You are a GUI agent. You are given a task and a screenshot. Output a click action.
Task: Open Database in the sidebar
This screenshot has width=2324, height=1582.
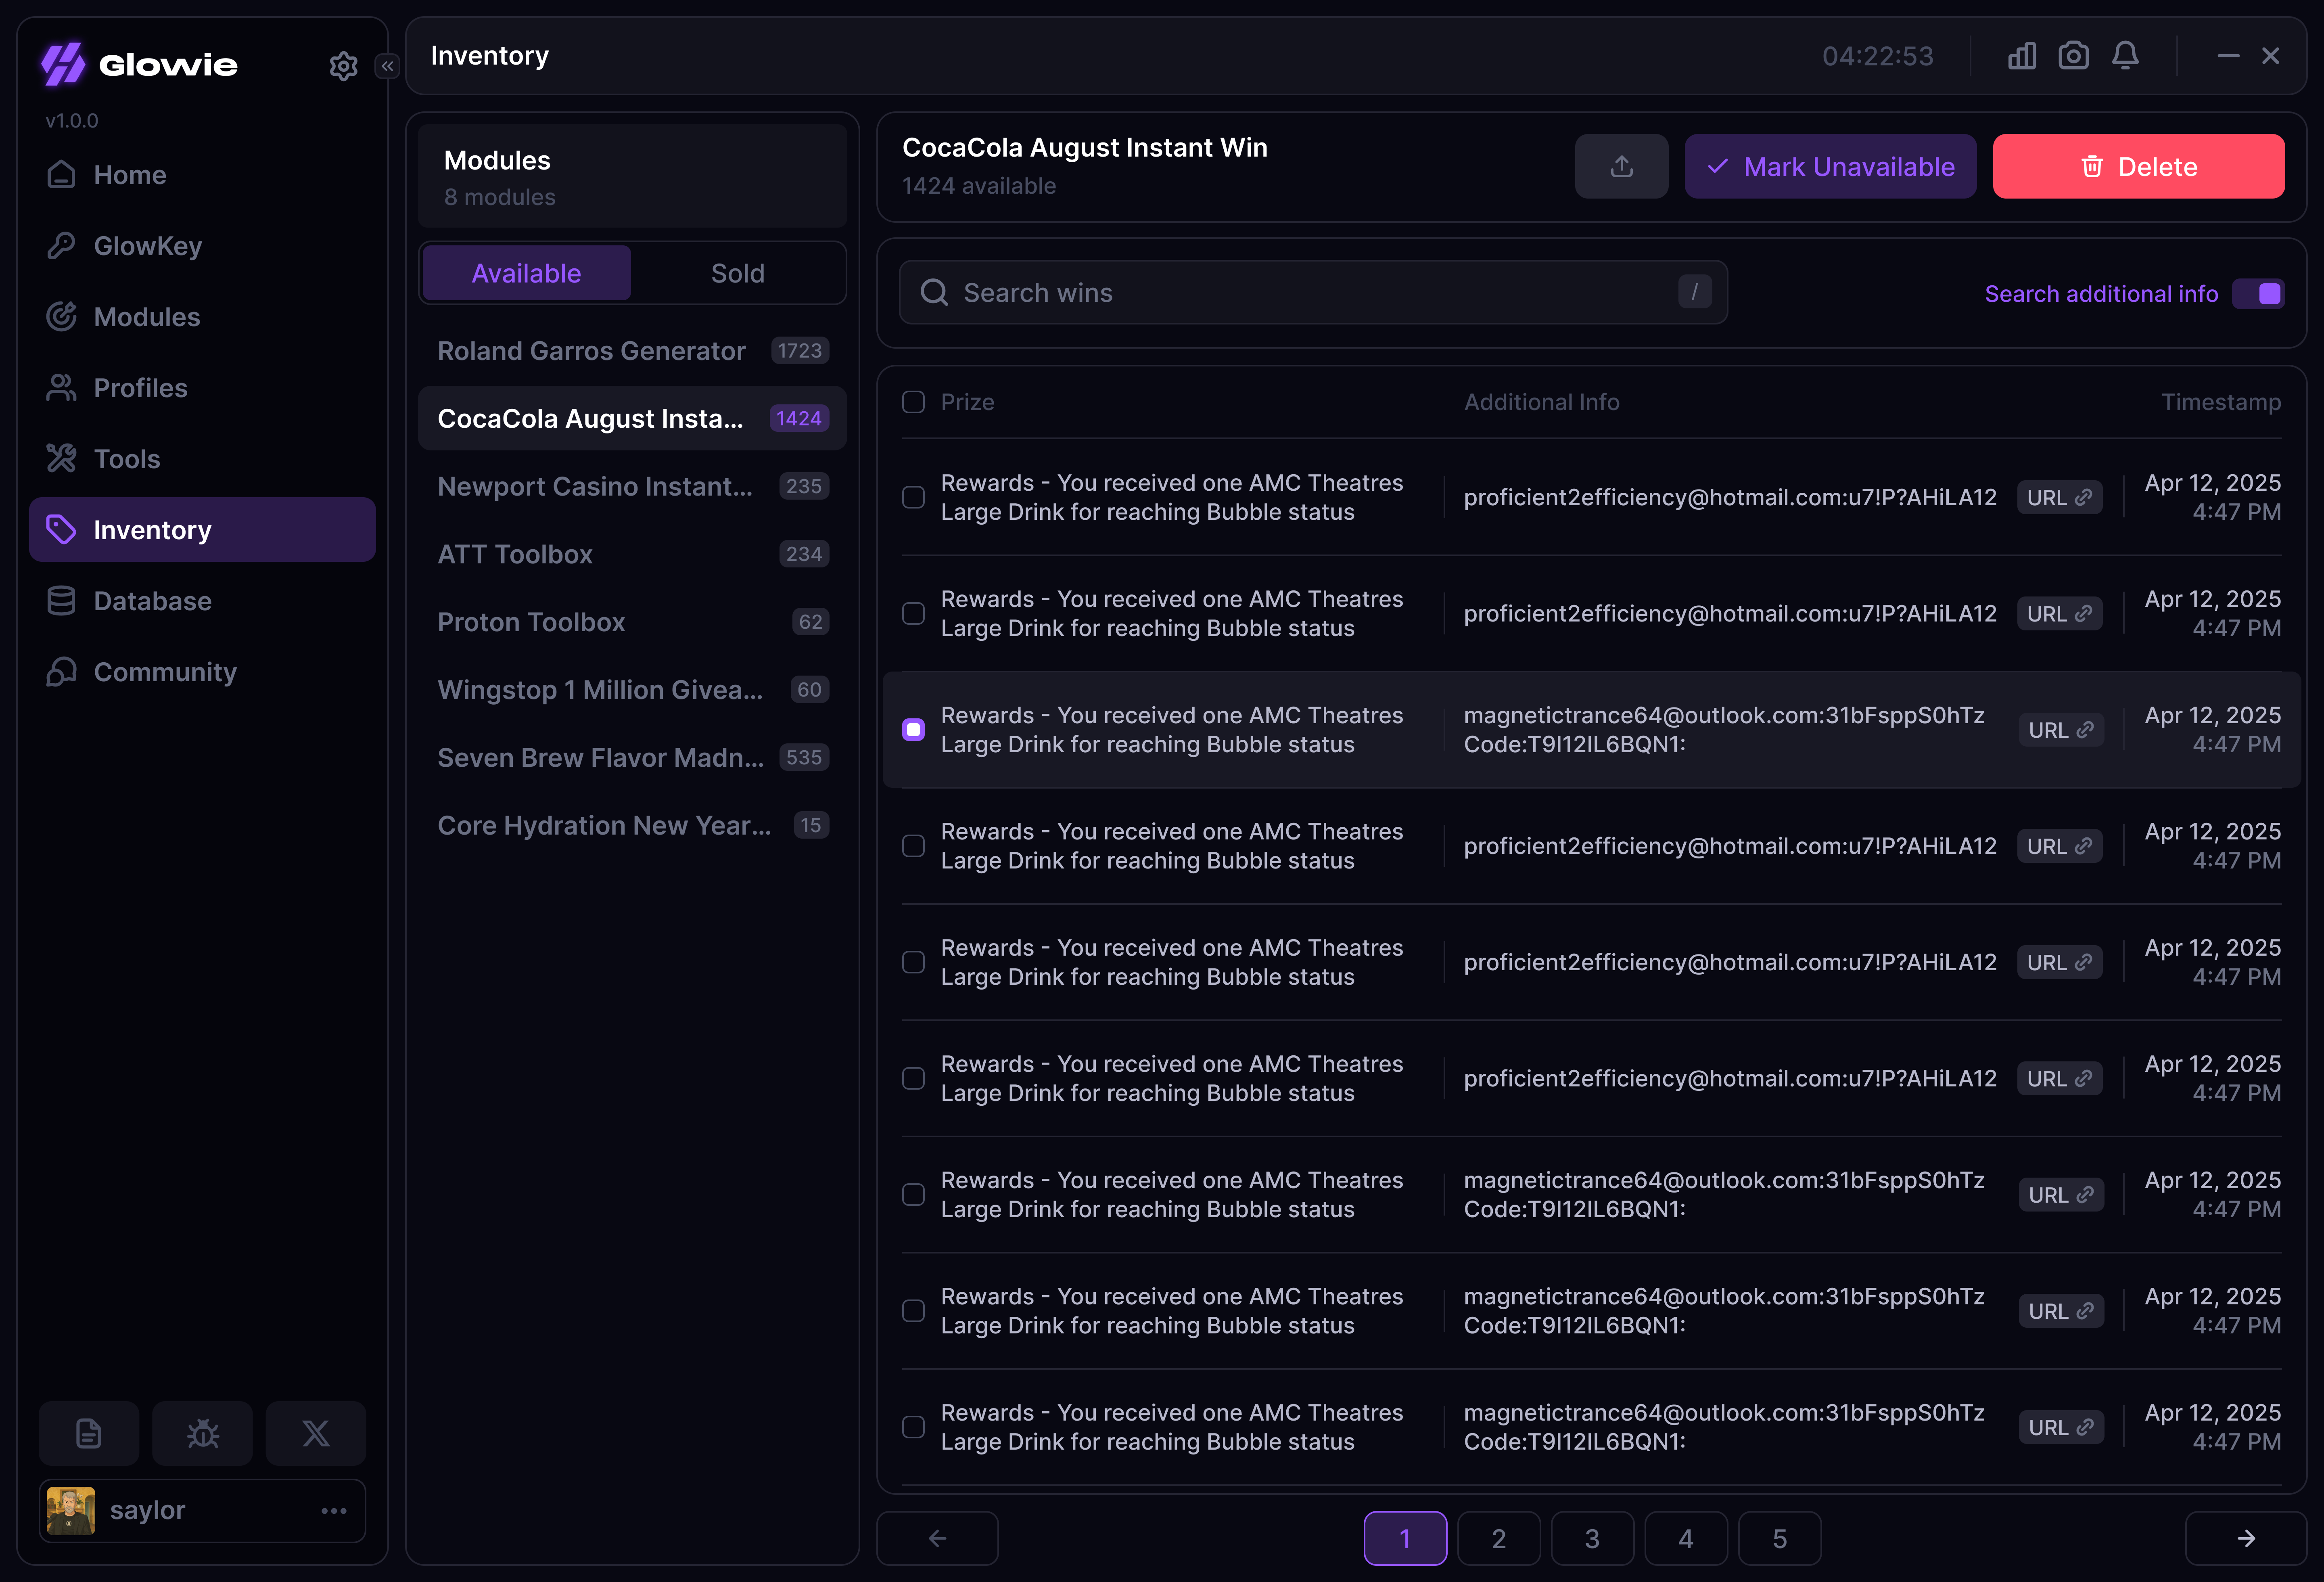(152, 601)
